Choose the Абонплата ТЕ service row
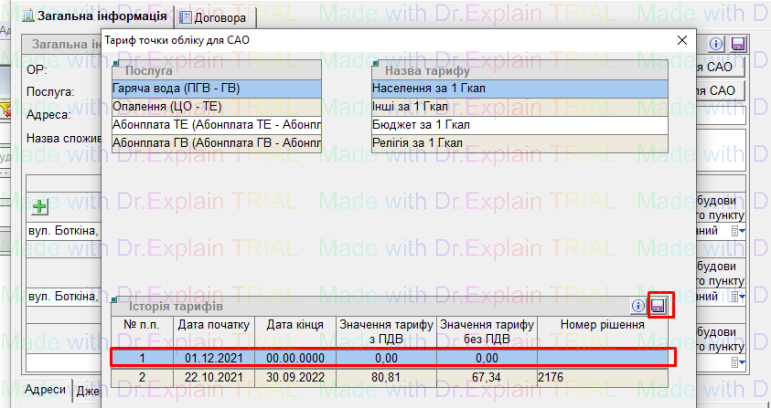 coord(215,126)
